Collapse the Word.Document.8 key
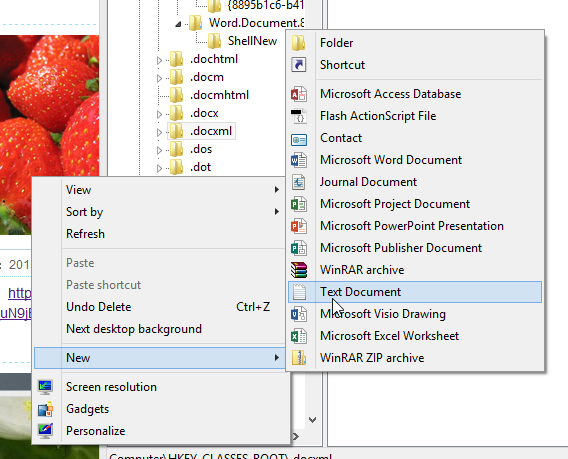Viewport: 568px width, 459px height. 178,25
